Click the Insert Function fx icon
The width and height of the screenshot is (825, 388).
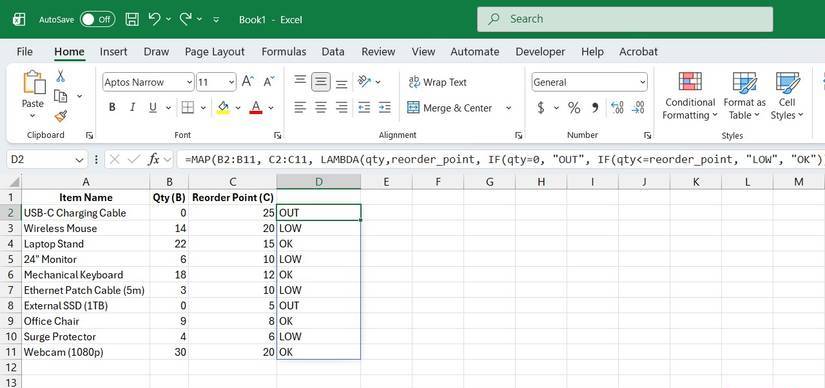coord(154,159)
